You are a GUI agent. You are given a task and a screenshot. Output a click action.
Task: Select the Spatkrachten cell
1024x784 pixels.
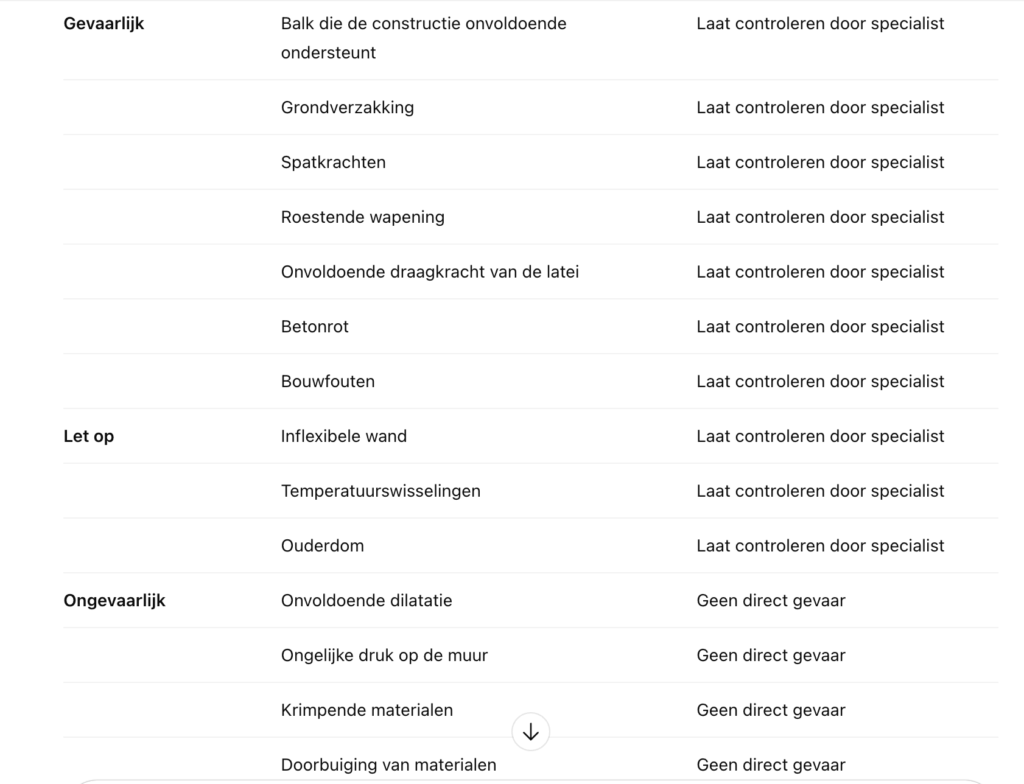333,162
